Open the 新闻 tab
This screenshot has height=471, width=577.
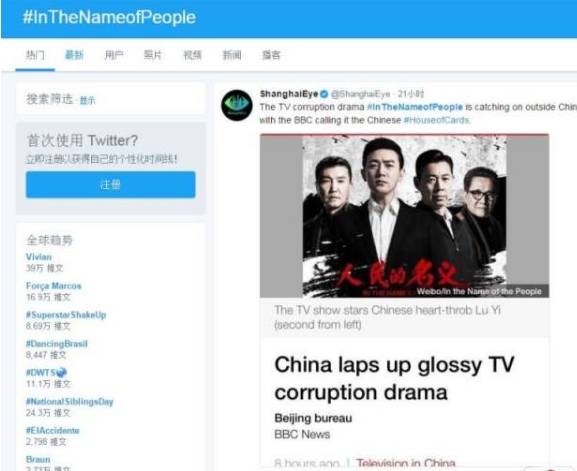(232, 55)
